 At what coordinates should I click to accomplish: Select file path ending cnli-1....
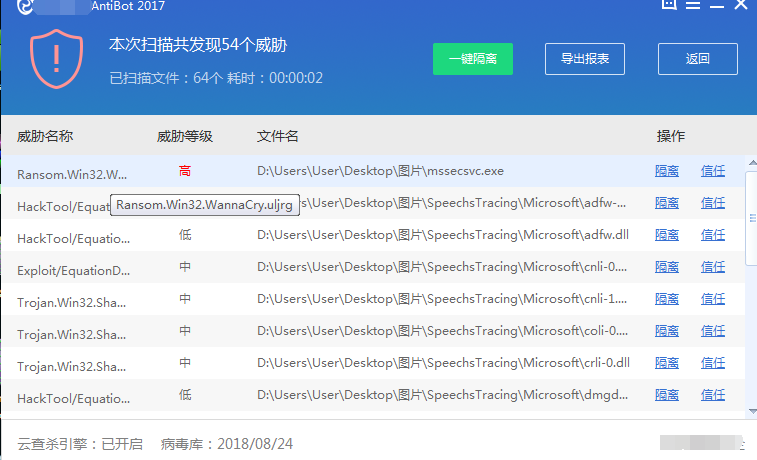pos(442,299)
